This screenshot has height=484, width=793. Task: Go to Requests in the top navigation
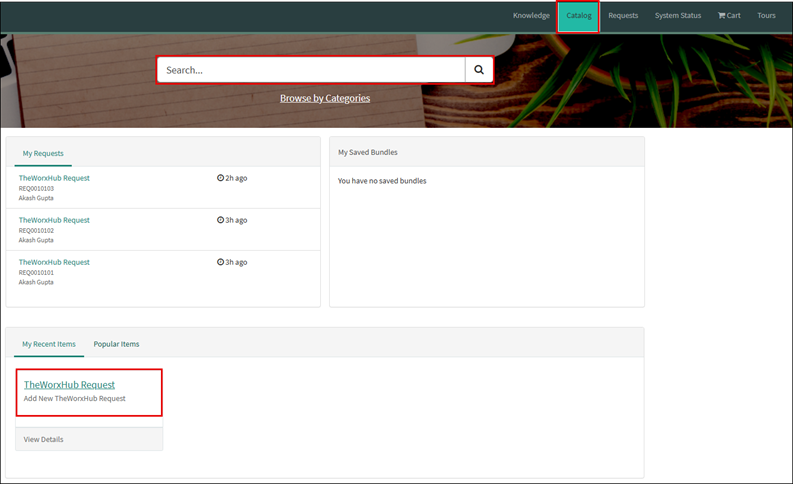623,16
